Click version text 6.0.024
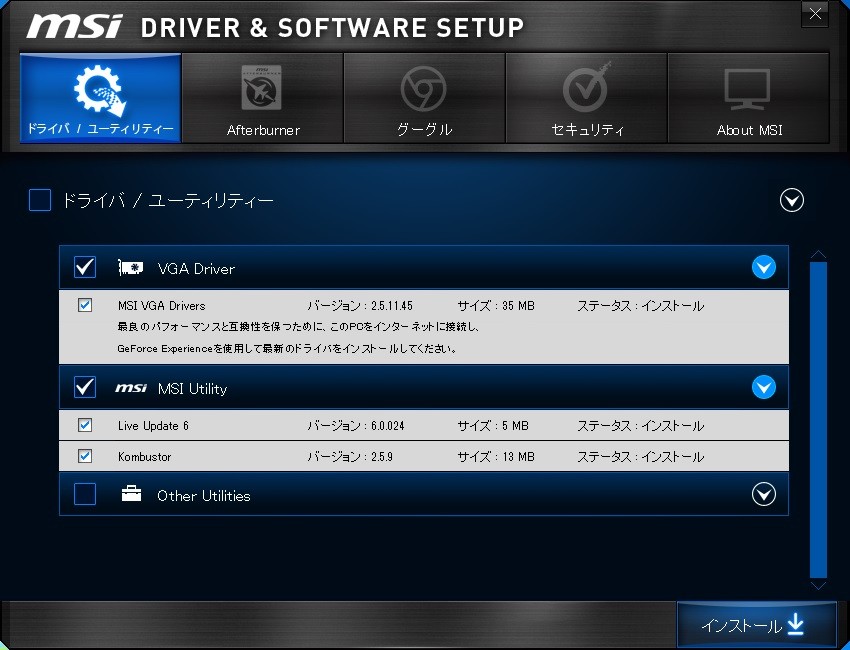The width and height of the screenshot is (850, 650). tap(388, 426)
